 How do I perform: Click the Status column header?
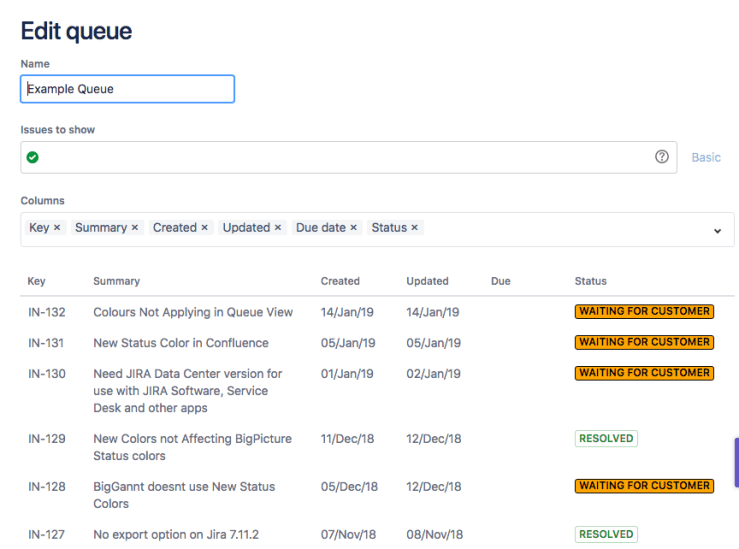pos(590,281)
